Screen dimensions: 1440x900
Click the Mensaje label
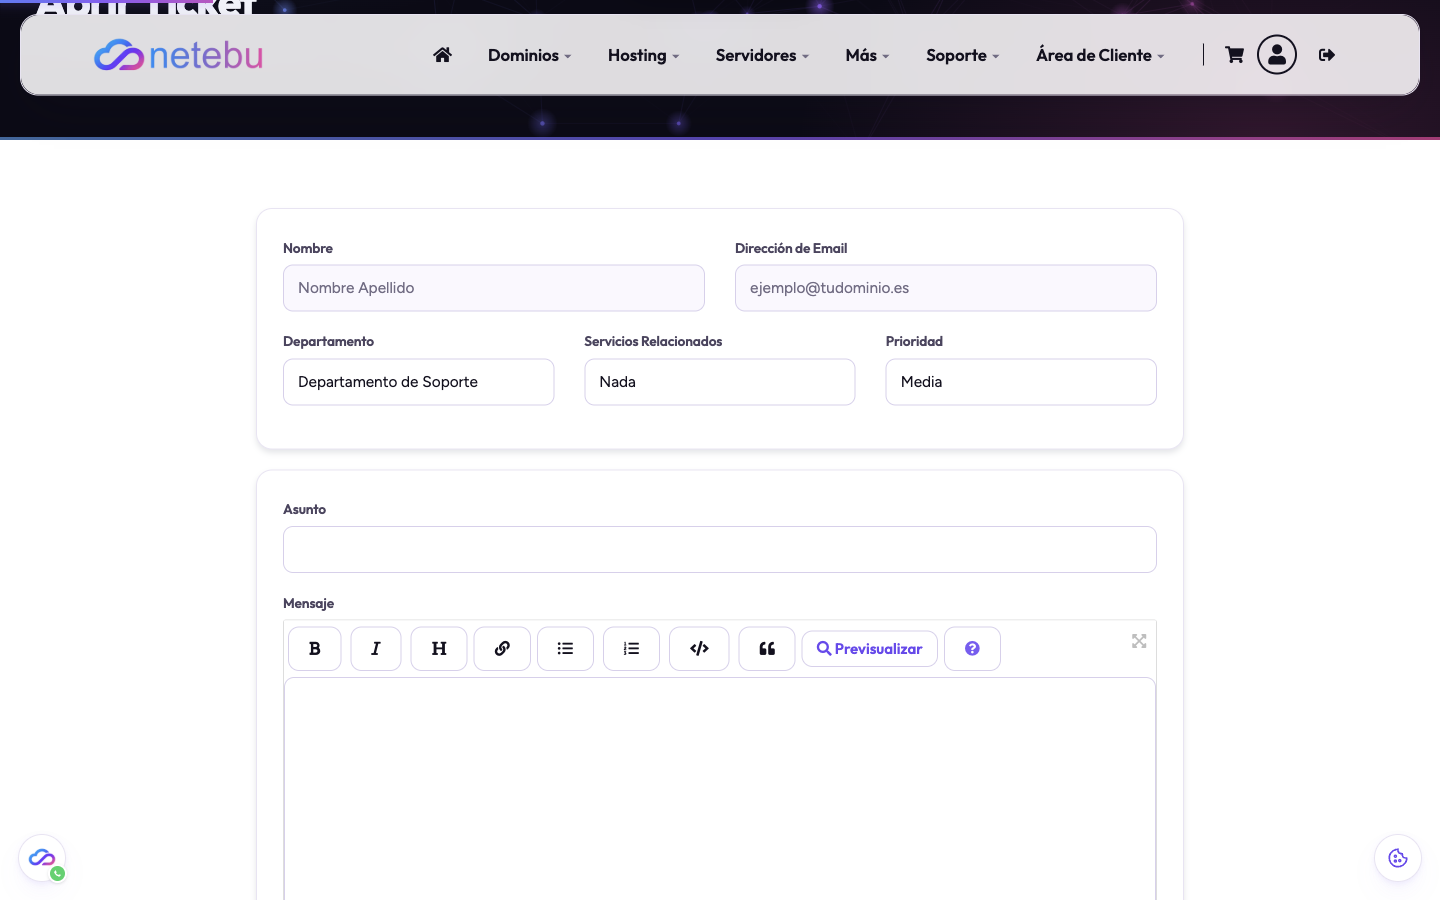tap(308, 603)
